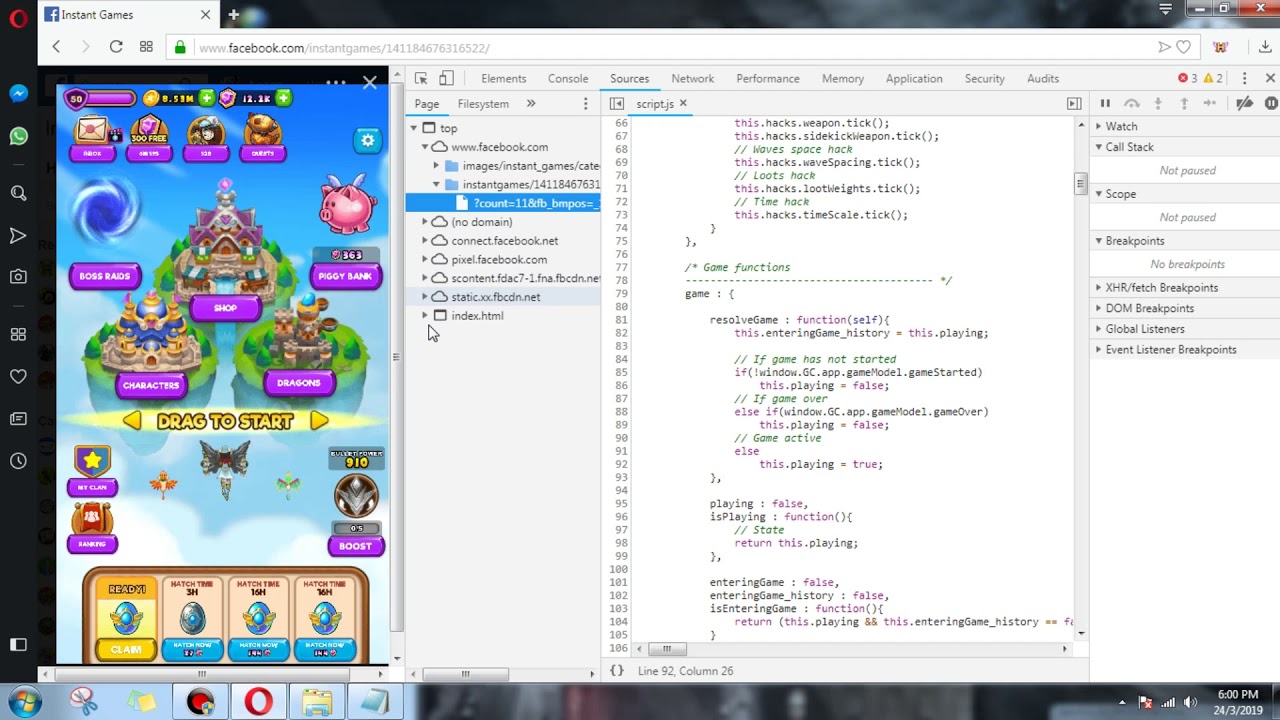Open the Messenger sidebar icon

[18, 94]
